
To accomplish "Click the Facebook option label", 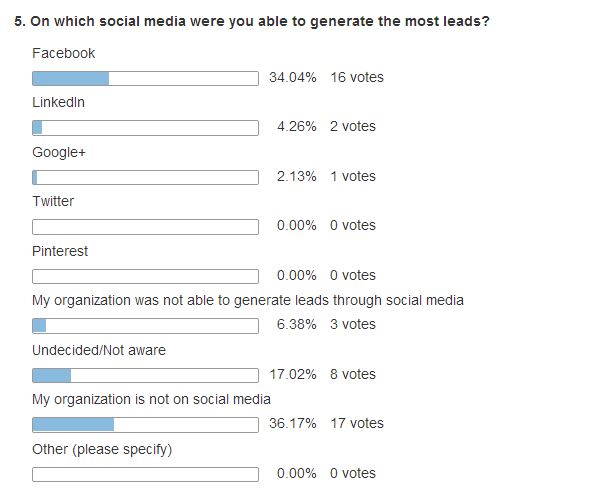I will 64,53.
